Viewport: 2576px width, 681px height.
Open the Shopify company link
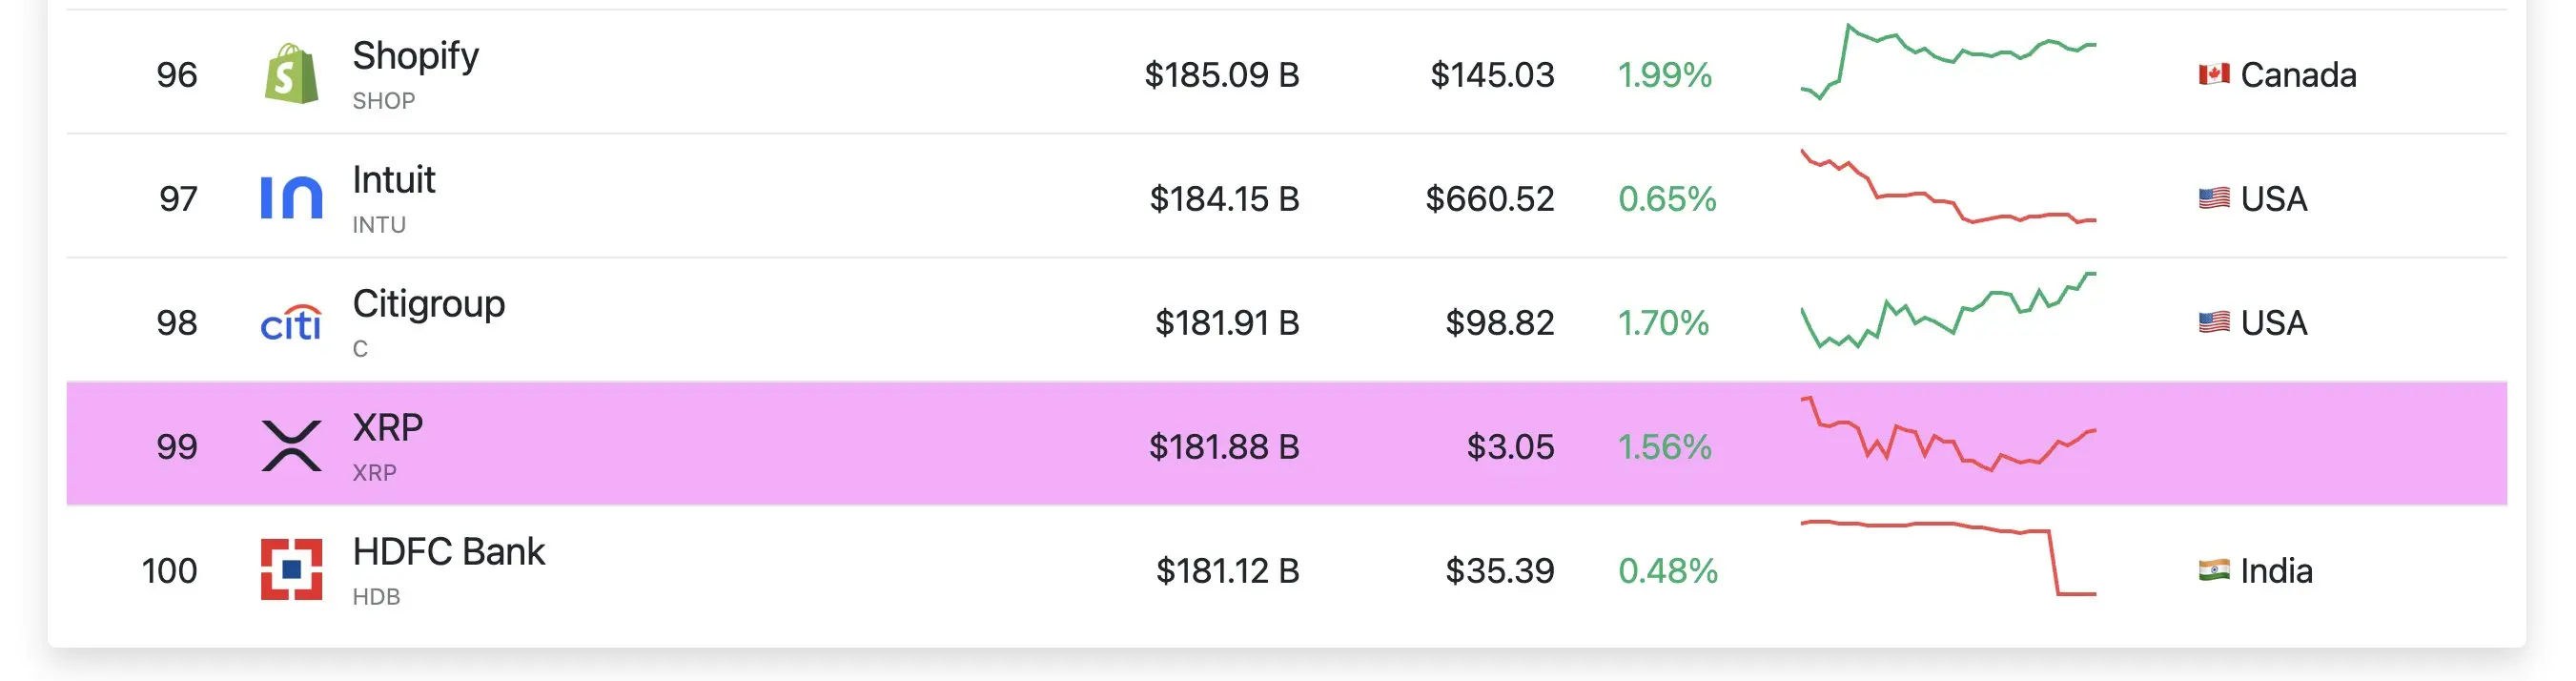pos(415,56)
